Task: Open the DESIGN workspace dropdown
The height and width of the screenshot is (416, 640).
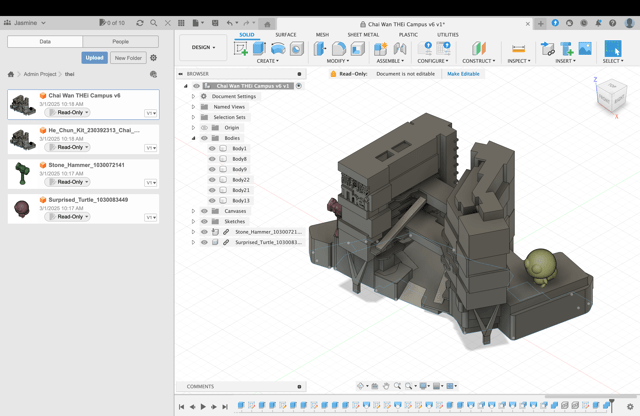Action: [203, 47]
